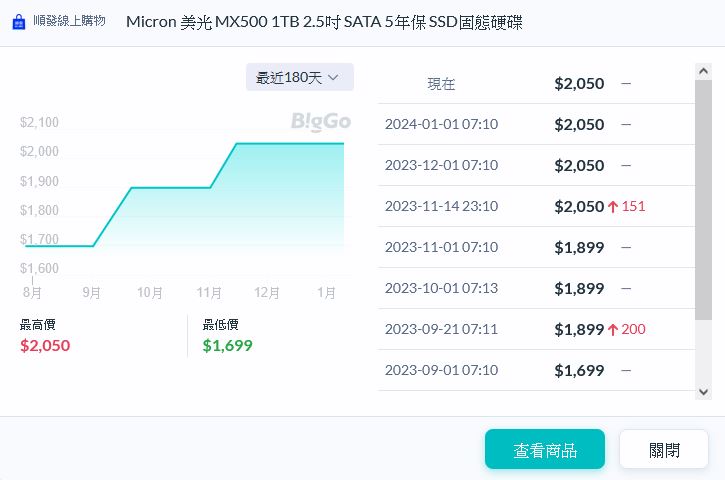The height and width of the screenshot is (480, 725).
Task: Click the 2023-09-21 07:11 history row
Action: (535, 329)
